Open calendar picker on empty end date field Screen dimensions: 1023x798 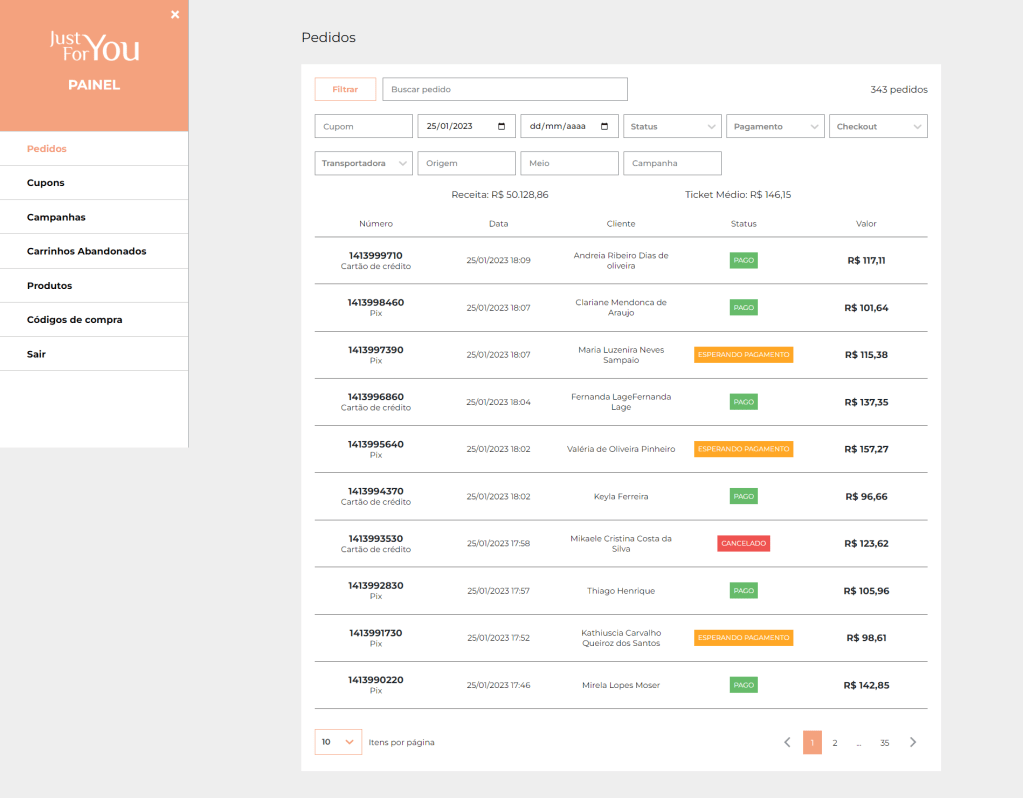[x=604, y=126]
